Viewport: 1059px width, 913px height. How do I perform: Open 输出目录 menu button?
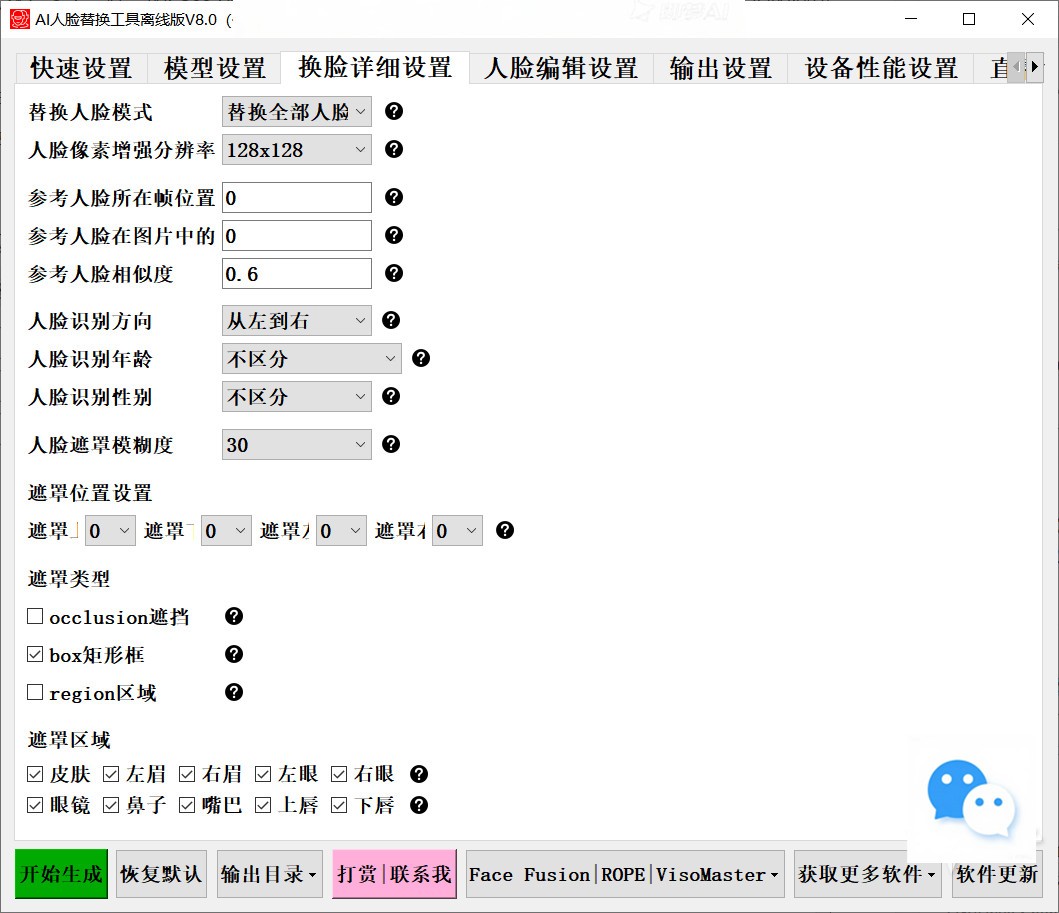pos(269,874)
